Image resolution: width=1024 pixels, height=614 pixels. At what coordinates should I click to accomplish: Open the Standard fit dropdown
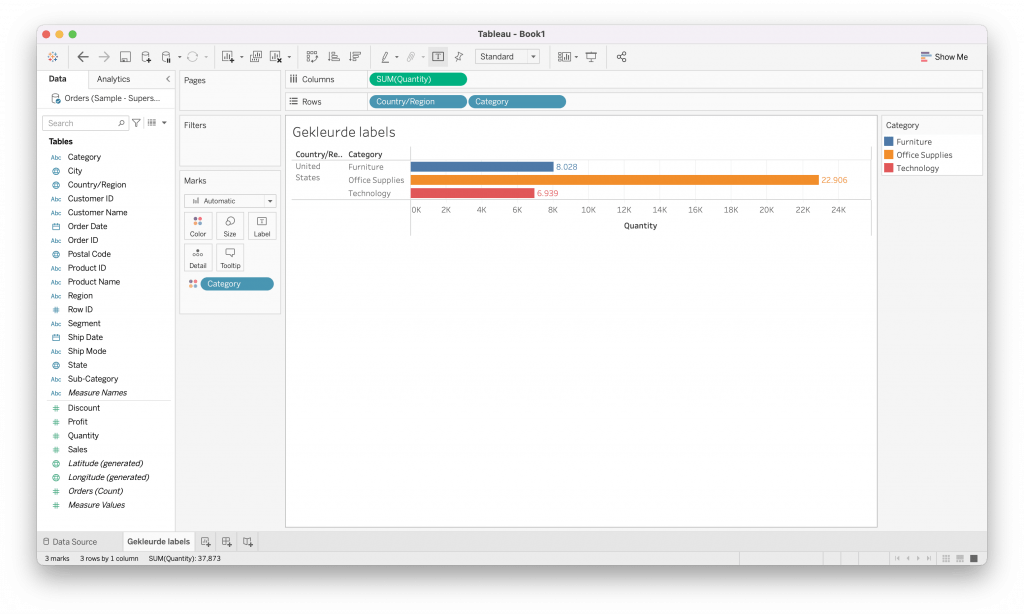click(x=507, y=57)
